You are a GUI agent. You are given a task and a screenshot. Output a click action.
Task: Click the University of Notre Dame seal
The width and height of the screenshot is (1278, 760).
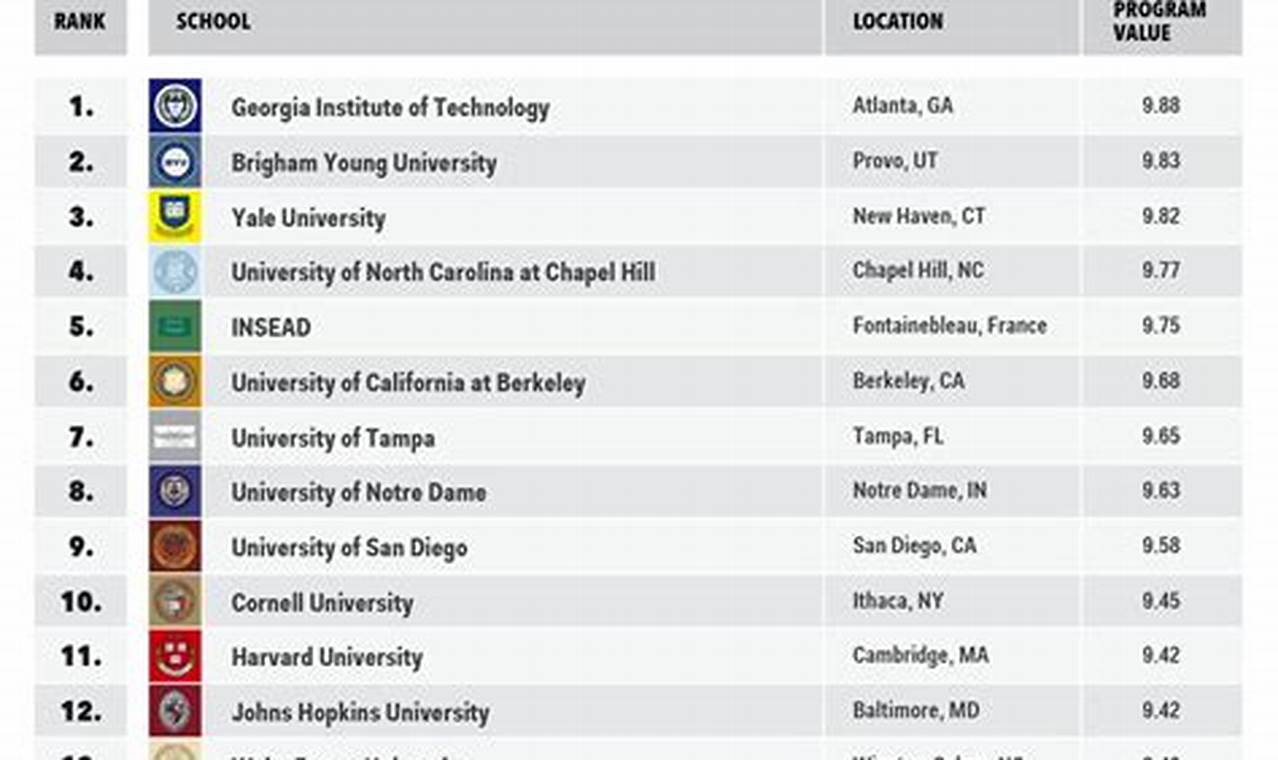[x=175, y=491]
